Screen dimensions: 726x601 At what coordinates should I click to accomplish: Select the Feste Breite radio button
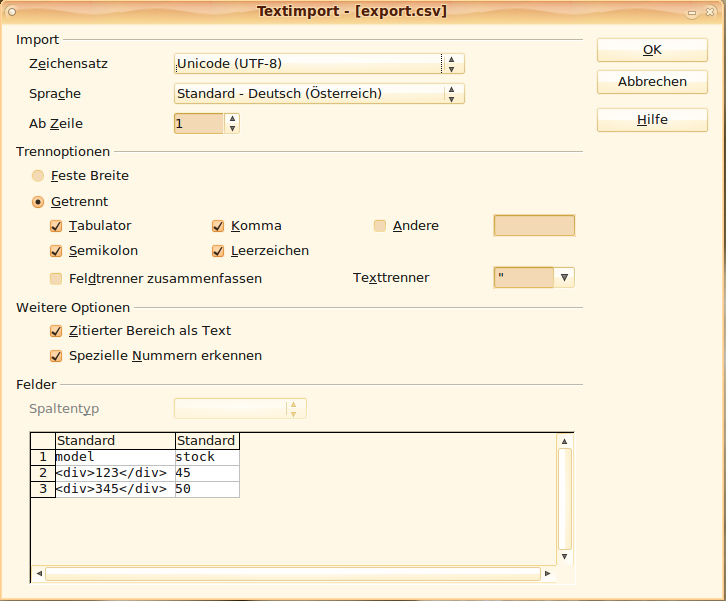pos(38,176)
